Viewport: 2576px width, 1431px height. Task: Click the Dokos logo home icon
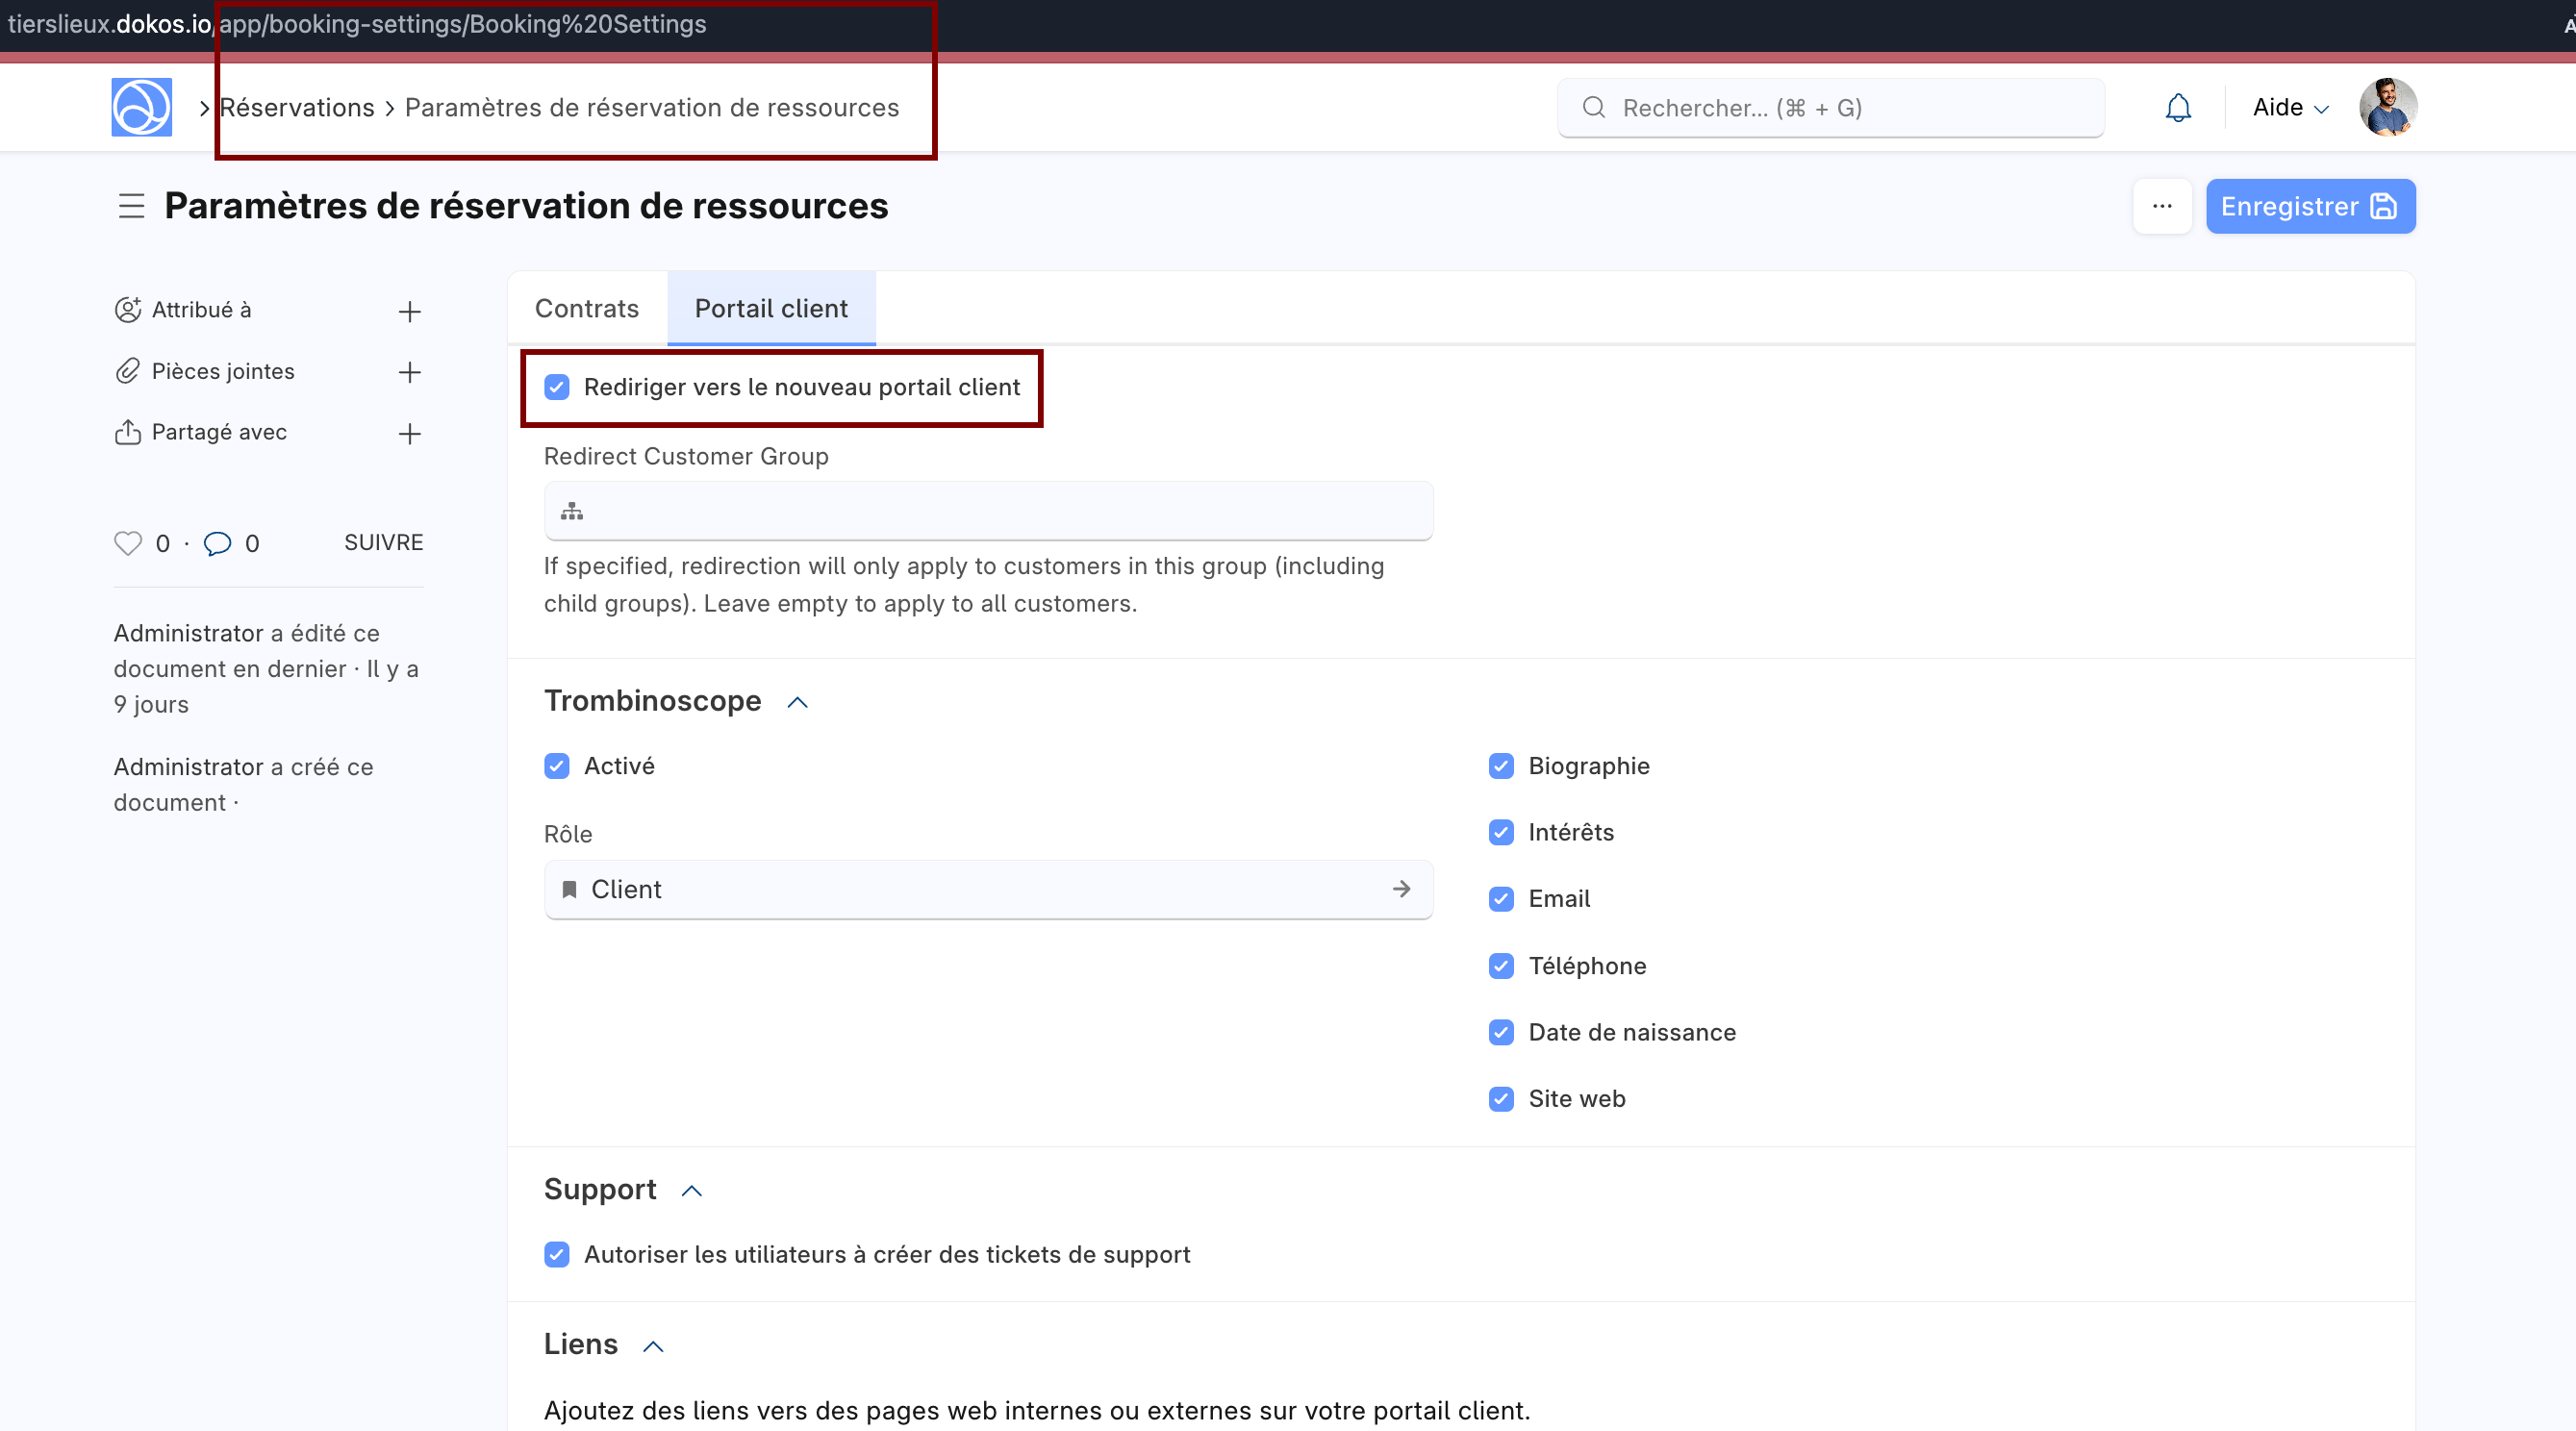point(141,107)
